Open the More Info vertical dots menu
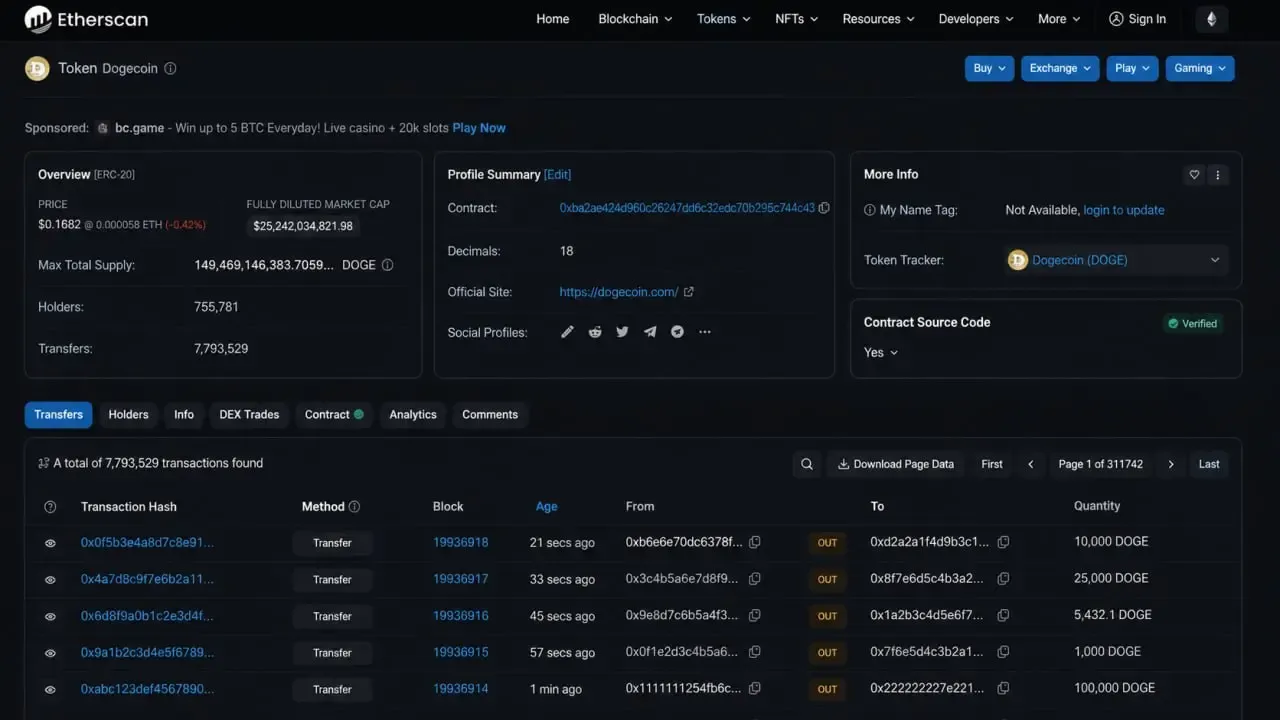 pos(1217,174)
